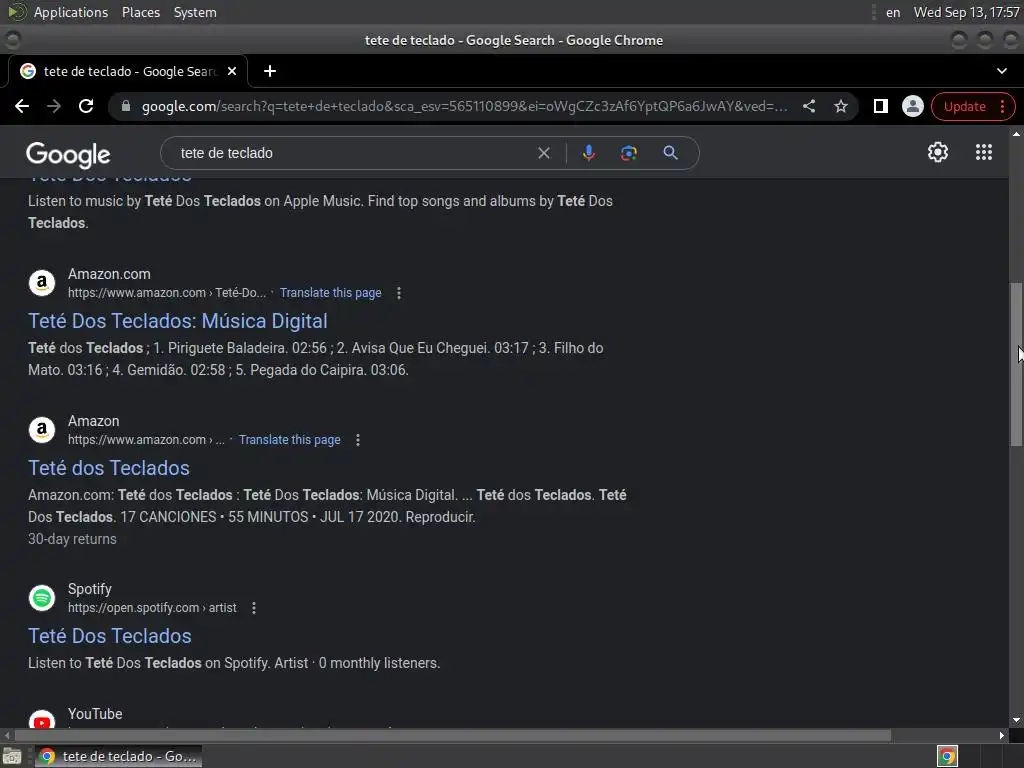
Task: Click the '30-day returns' text
Action: pos(72,539)
